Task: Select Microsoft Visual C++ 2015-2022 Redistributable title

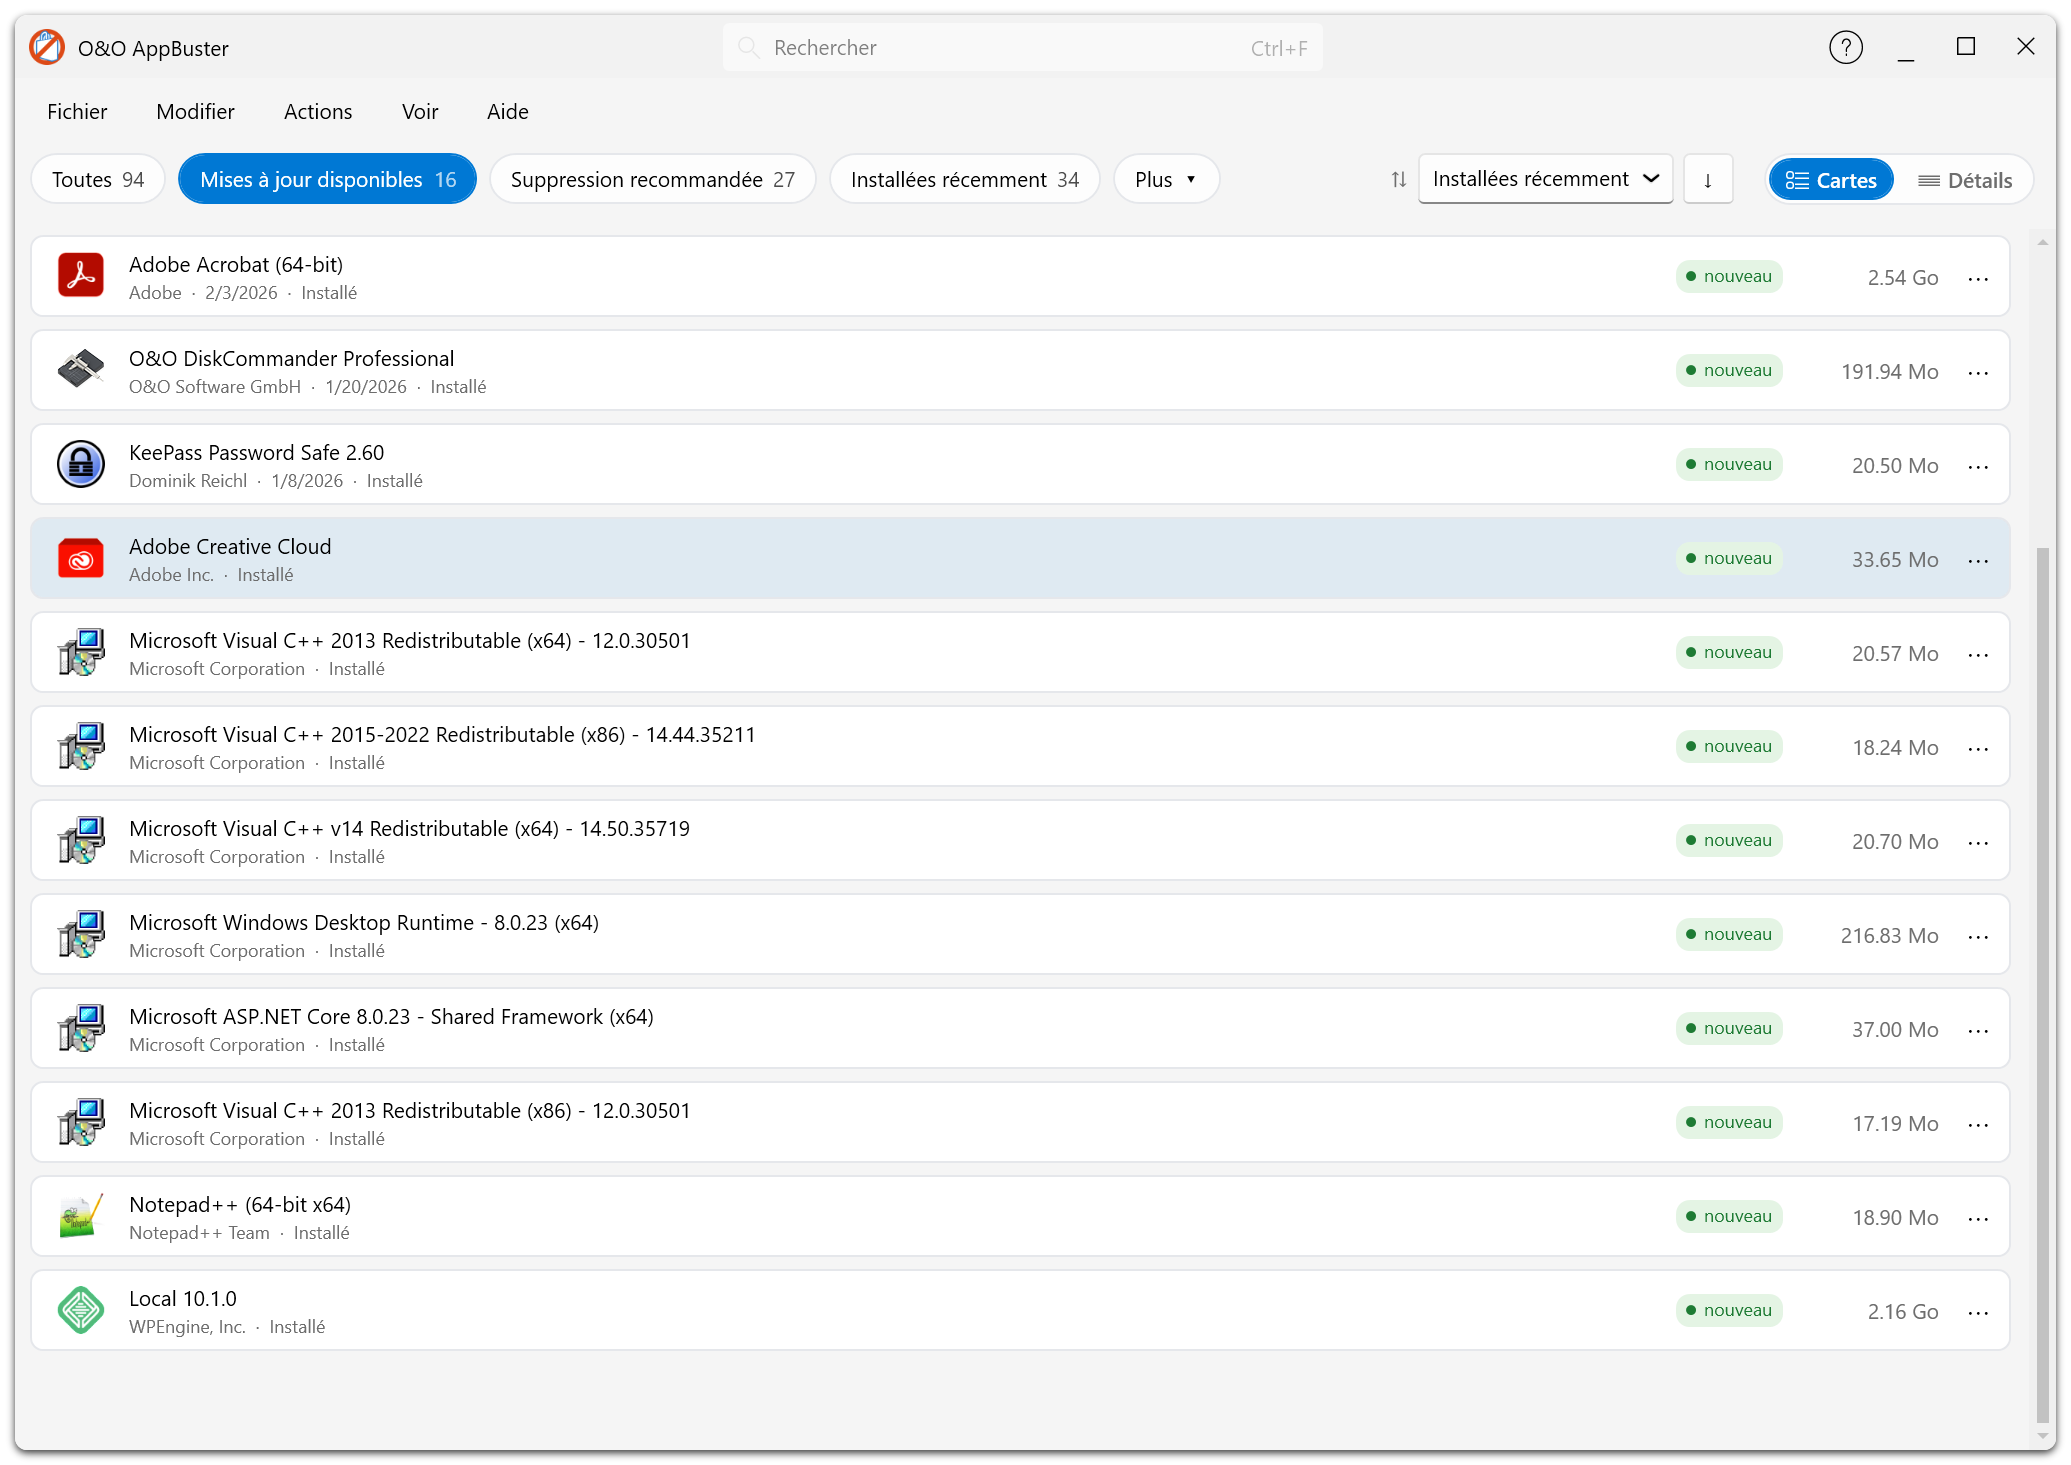Action: (x=442, y=734)
